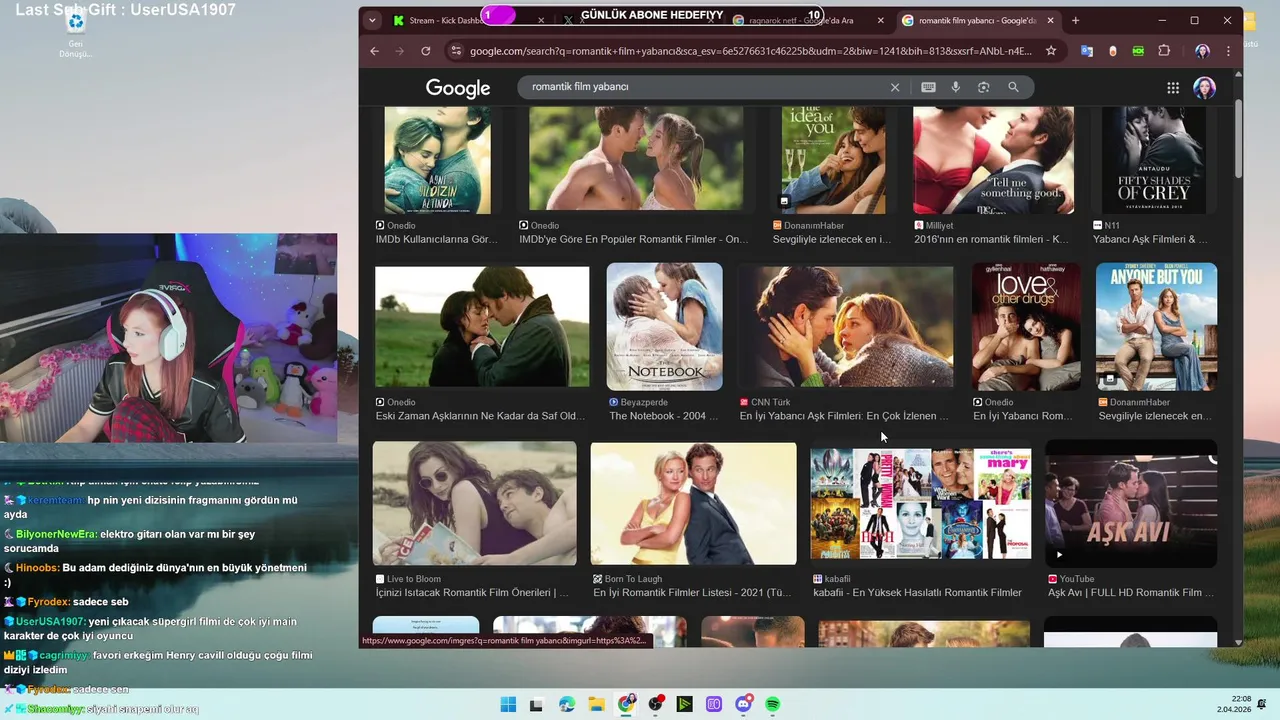This screenshot has width=1280, height=720.
Task: Open the Anyone But You poster
Action: [x=1157, y=326]
